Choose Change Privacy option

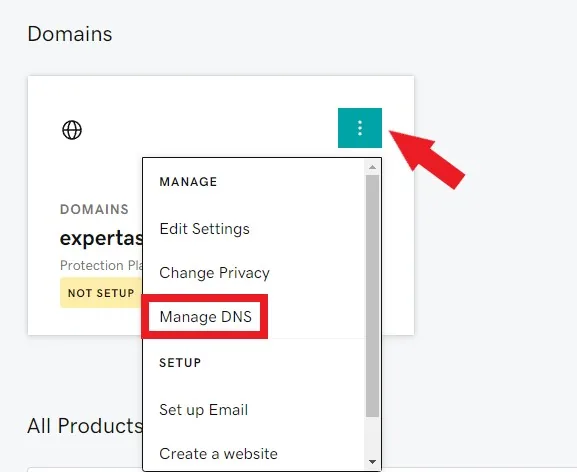[x=214, y=273]
